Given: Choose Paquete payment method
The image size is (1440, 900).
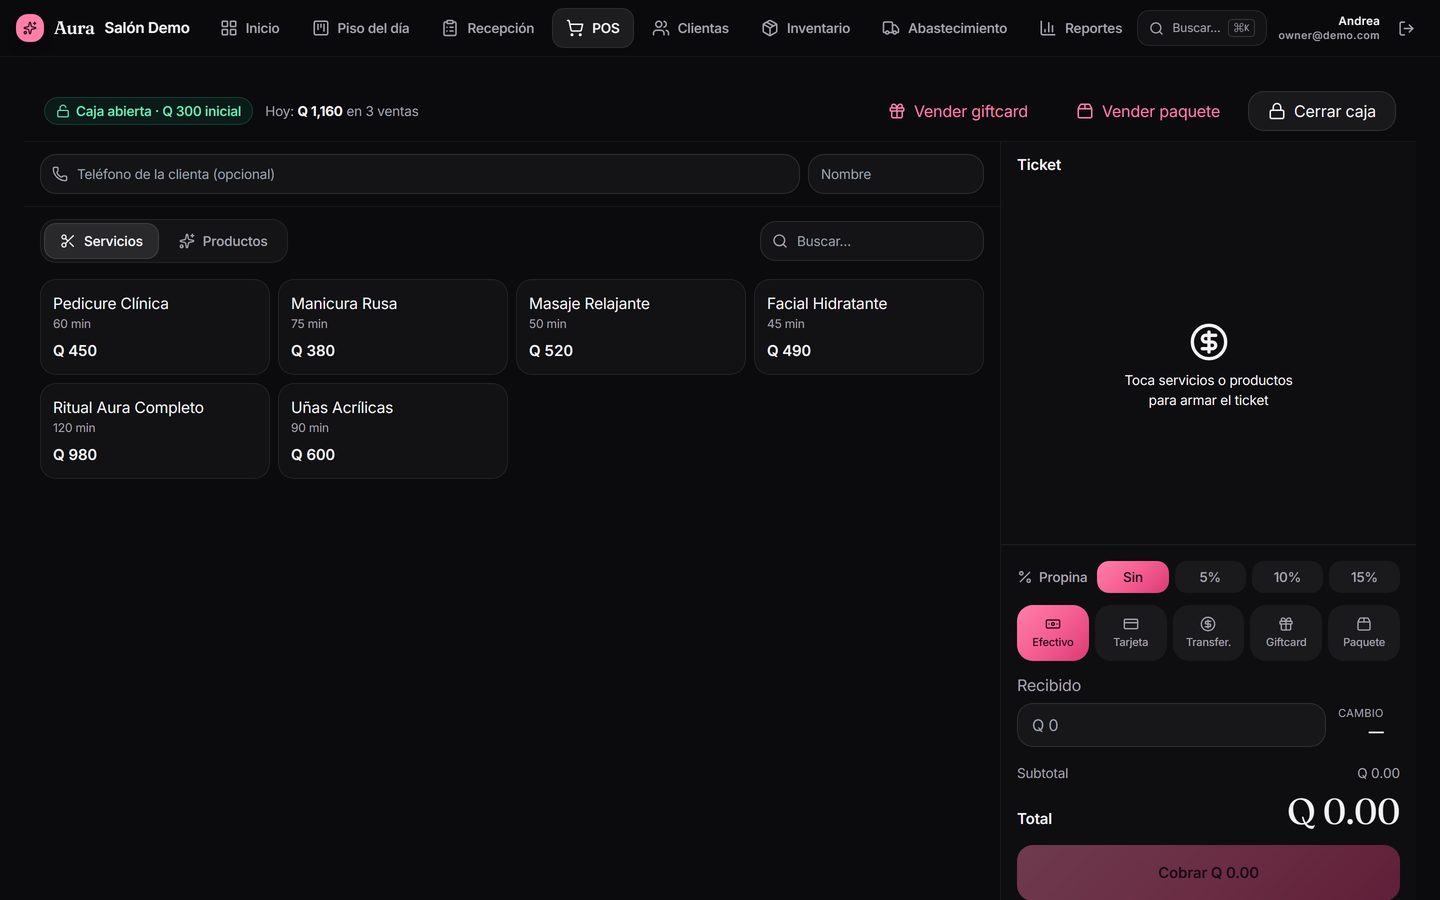Looking at the screenshot, I should tap(1364, 633).
